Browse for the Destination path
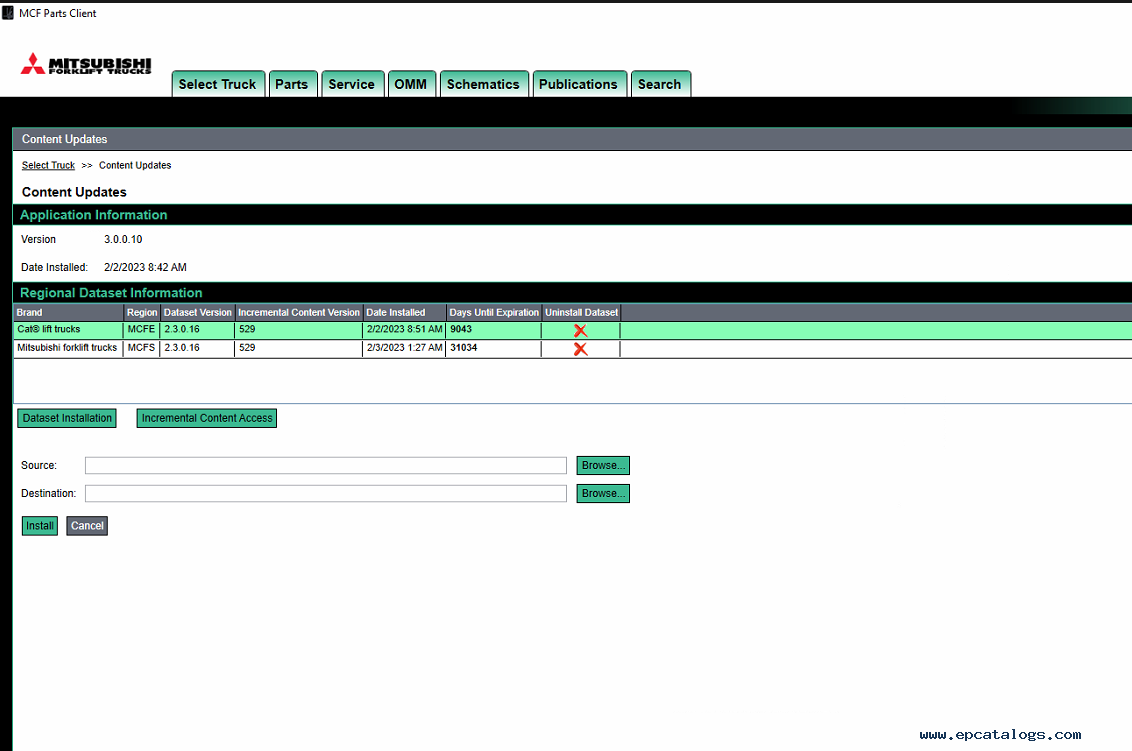This screenshot has width=1132, height=751. (603, 493)
